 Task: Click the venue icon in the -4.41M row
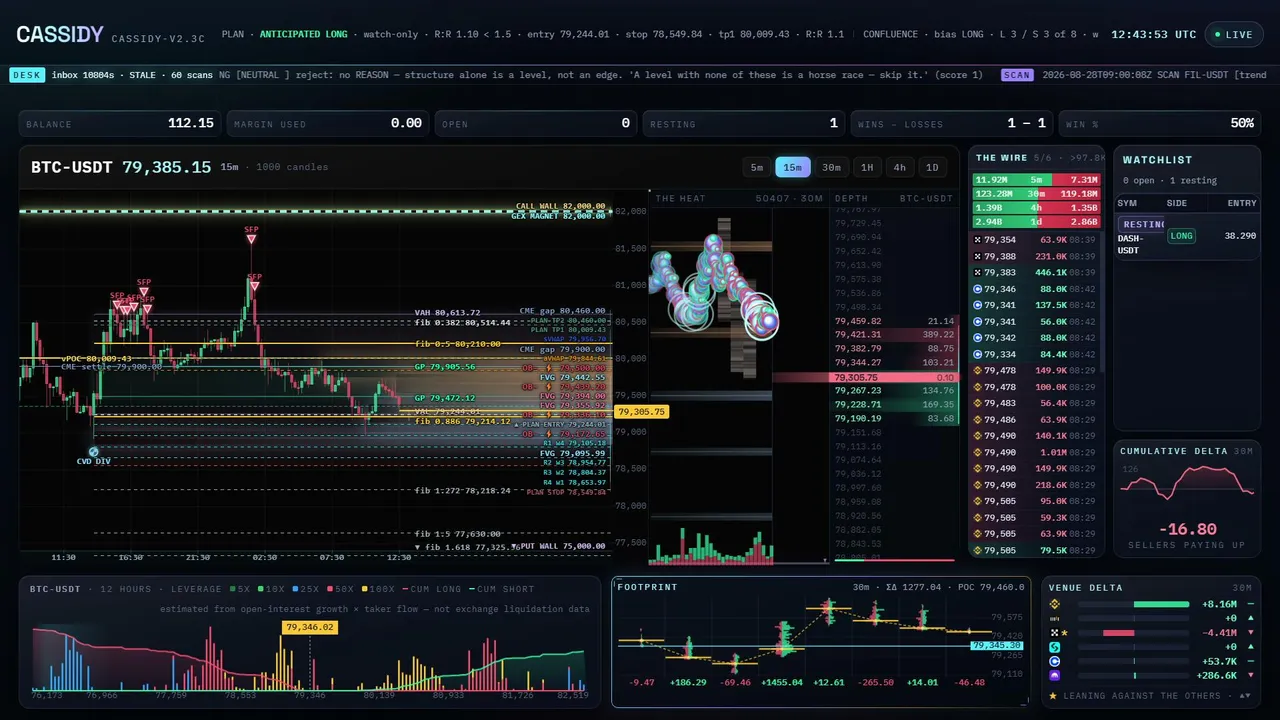coord(1054,633)
